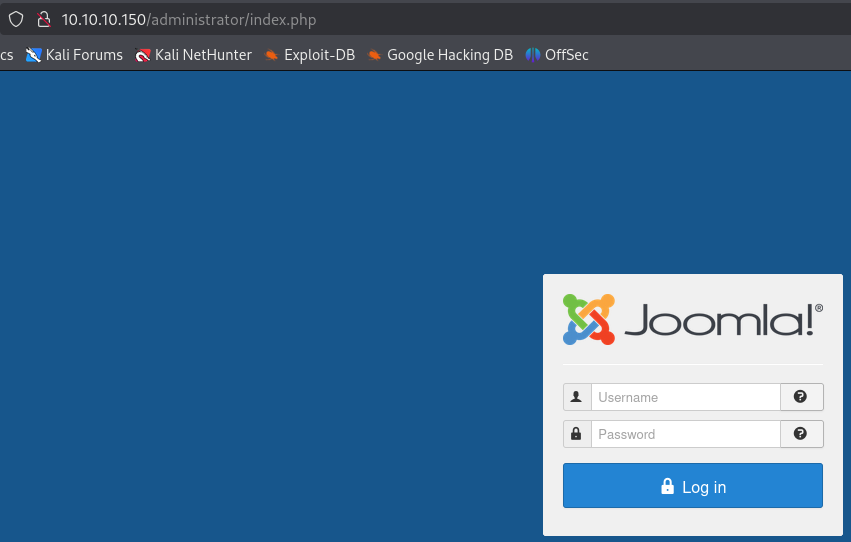The image size is (851, 542).
Task: Focus the Password input field
Action: (685, 434)
